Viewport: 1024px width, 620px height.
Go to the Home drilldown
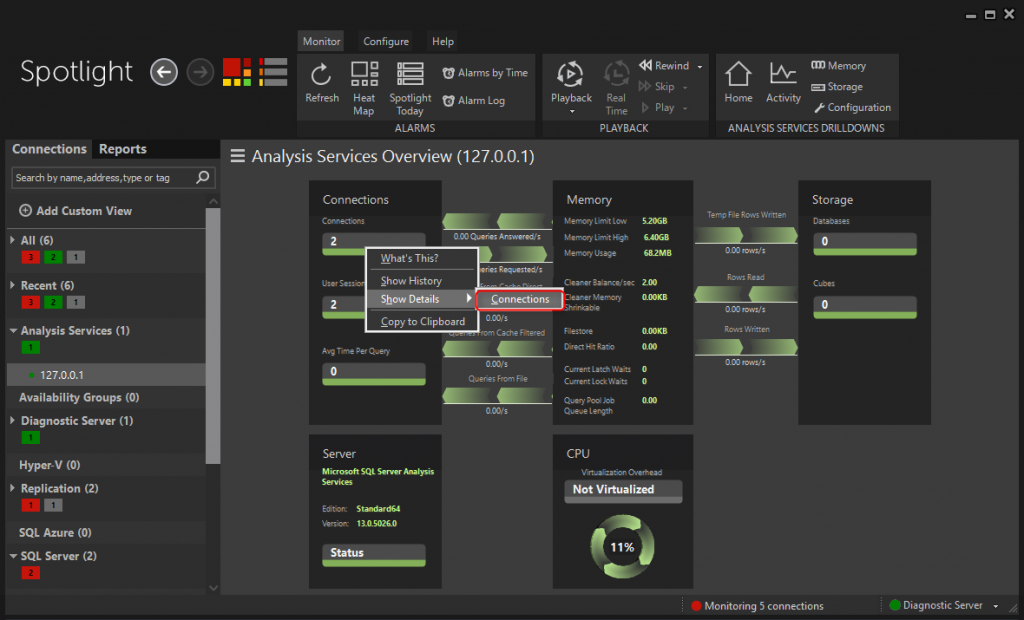click(738, 82)
